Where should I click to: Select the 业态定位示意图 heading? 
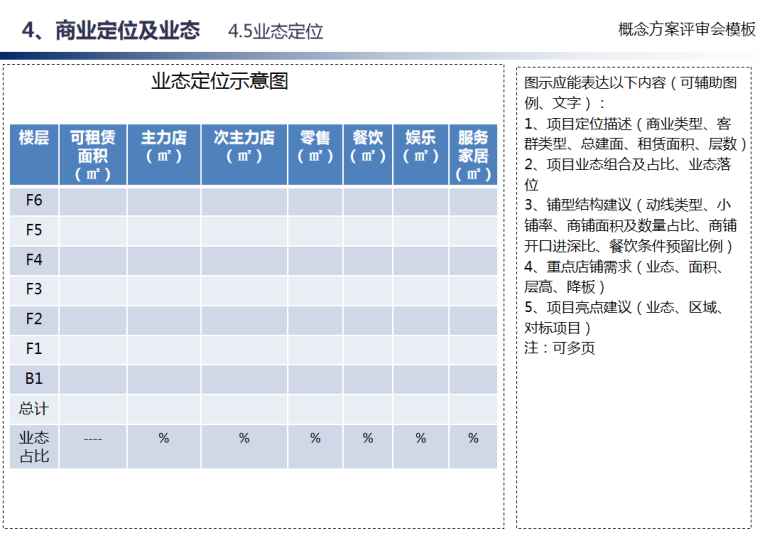tap(220, 82)
